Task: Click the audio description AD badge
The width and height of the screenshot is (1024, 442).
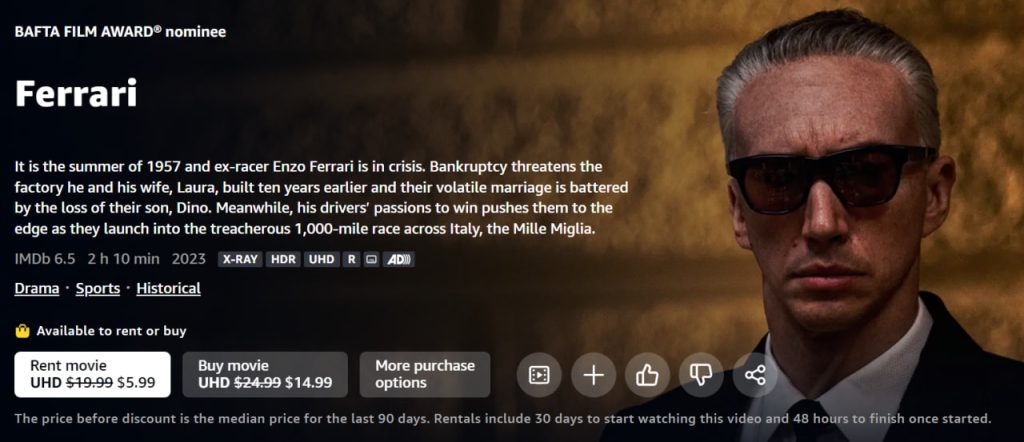Action: pos(398,259)
